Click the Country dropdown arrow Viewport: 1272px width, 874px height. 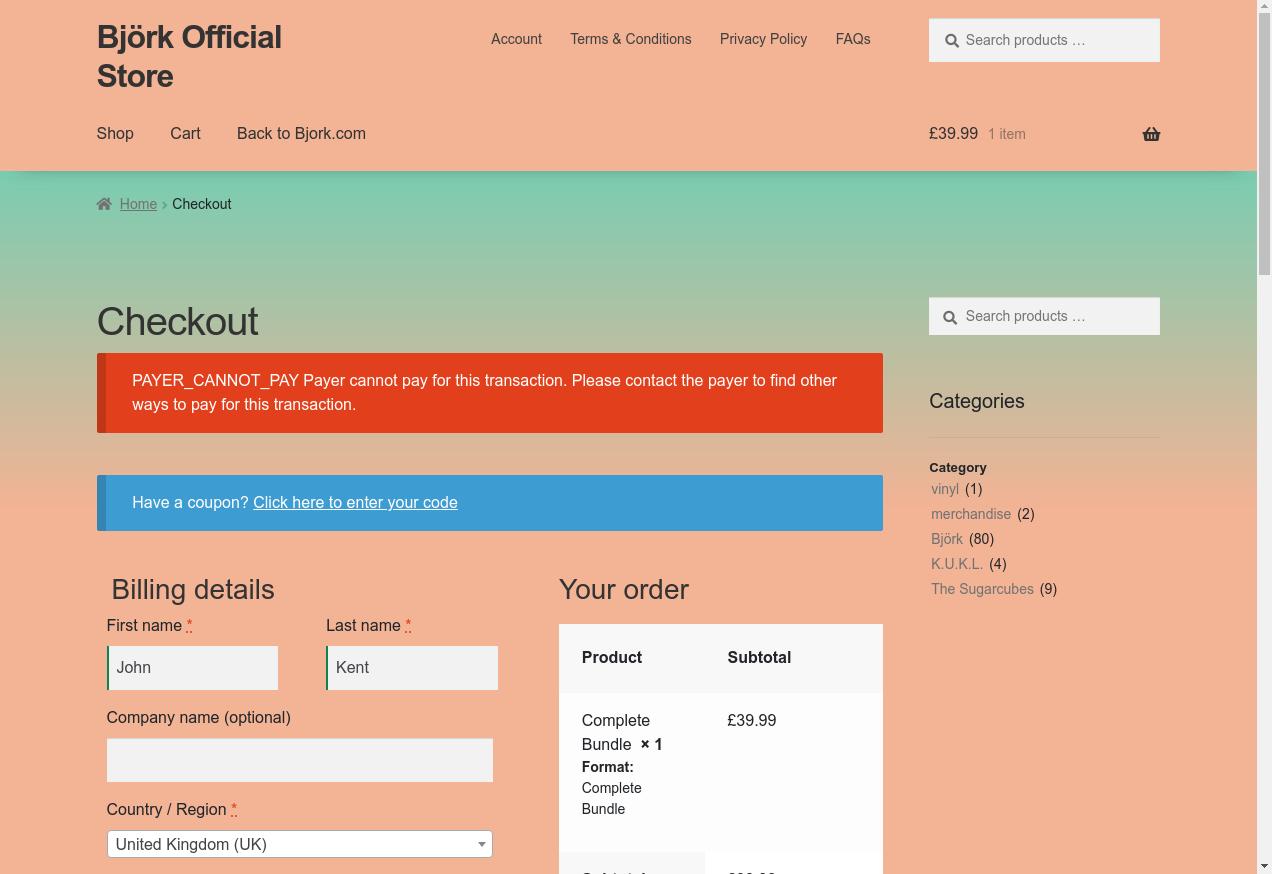click(x=482, y=844)
